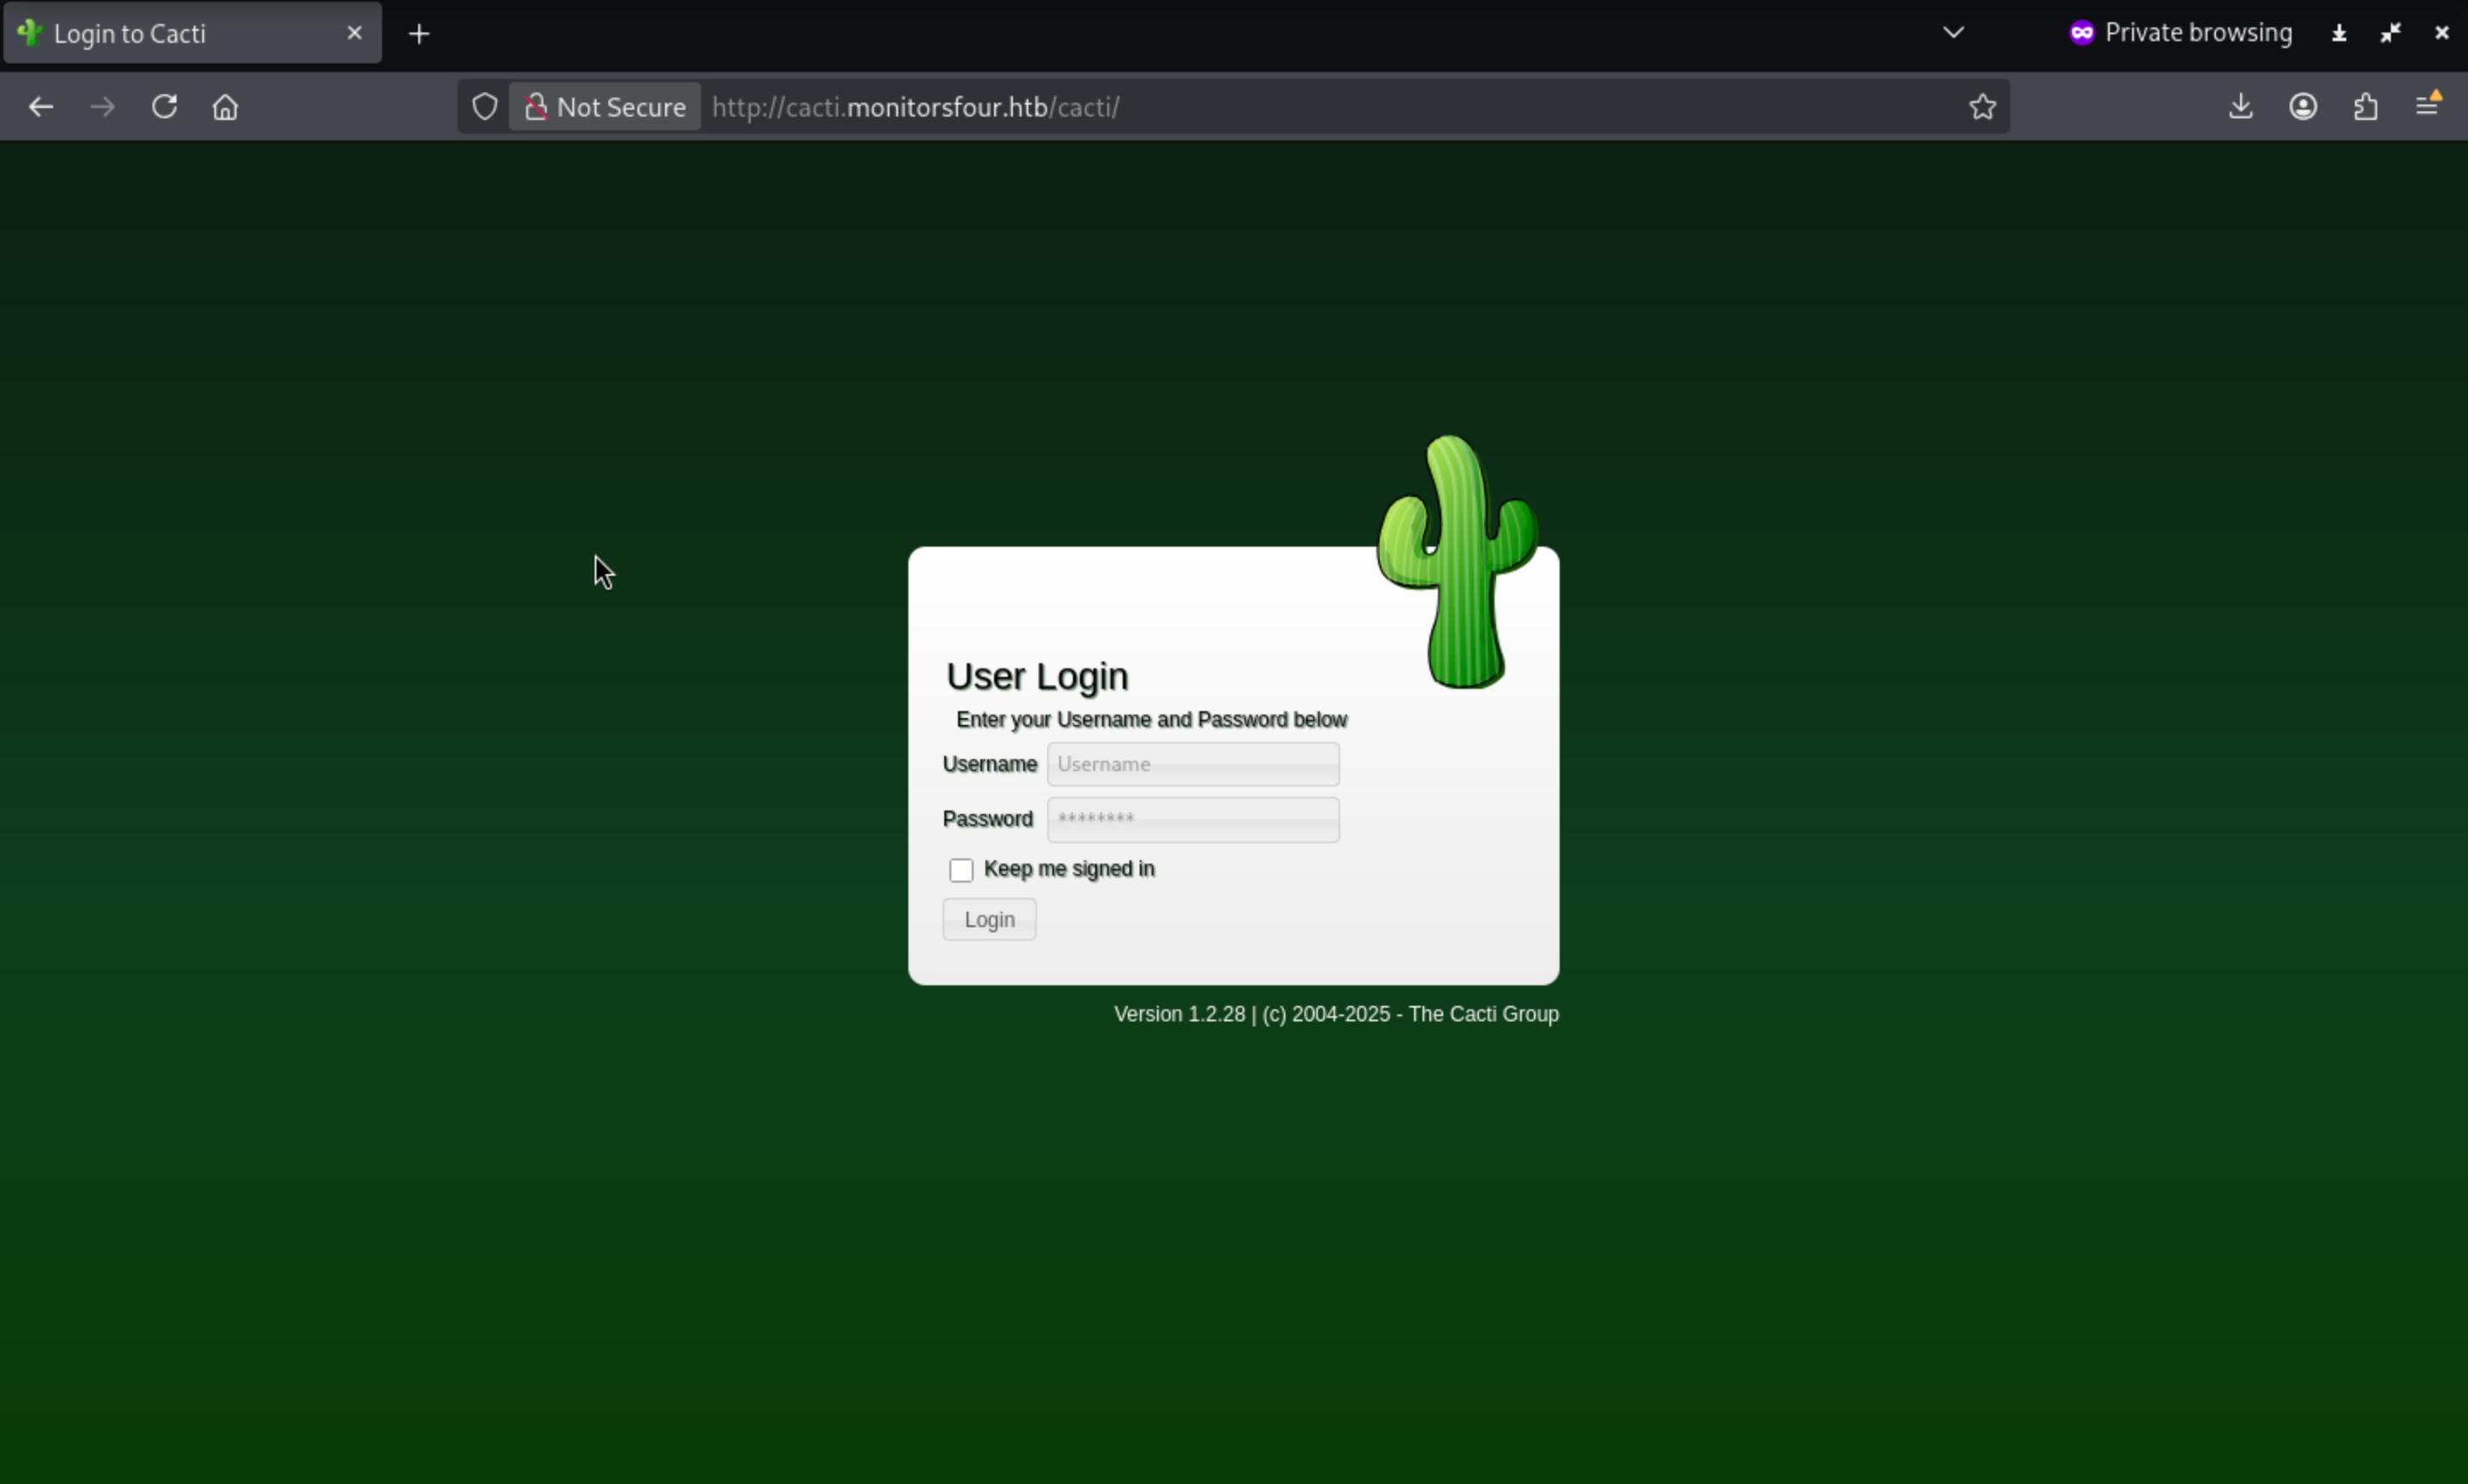
Task: Expand the list all tabs chevron
Action: click(x=1953, y=33)
